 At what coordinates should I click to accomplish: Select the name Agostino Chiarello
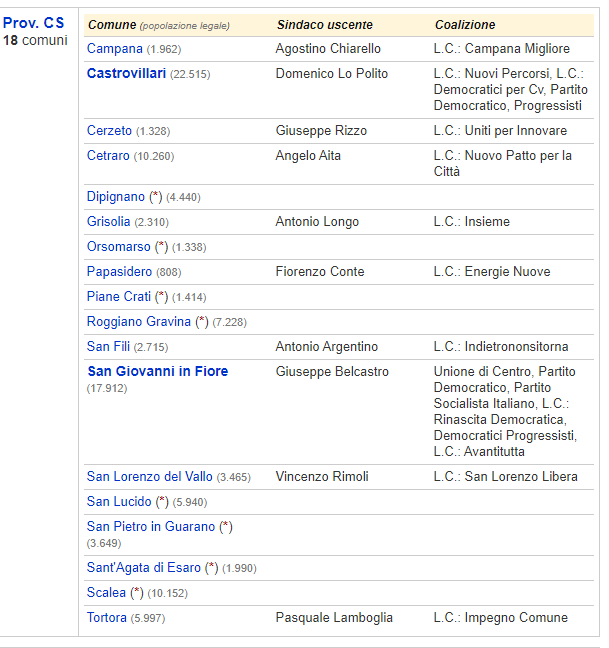click(x=328, y=49)
